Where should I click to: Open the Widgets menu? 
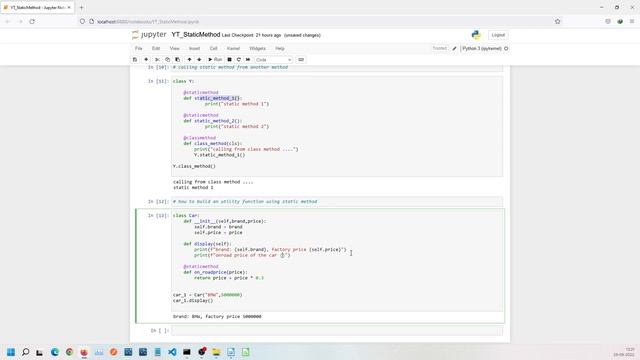coord(257,49)
